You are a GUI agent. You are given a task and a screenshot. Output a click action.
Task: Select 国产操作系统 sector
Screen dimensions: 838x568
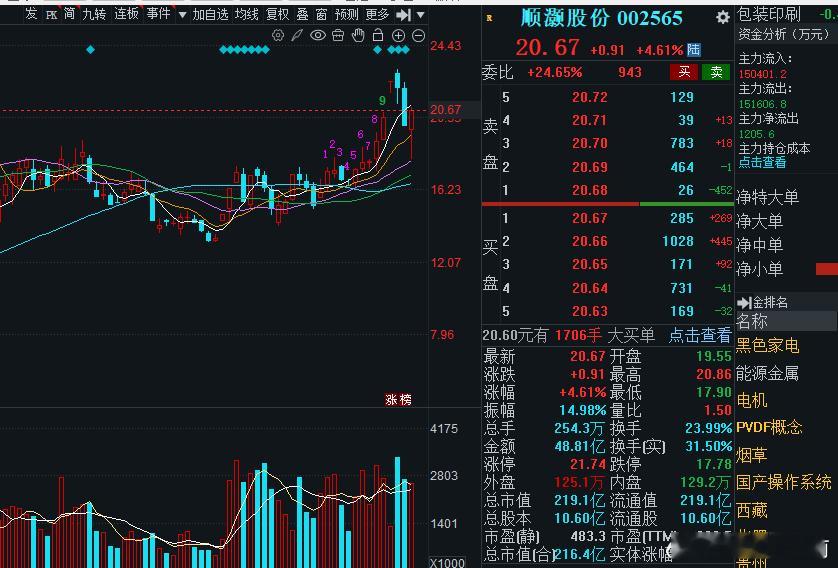pos(784,482)
